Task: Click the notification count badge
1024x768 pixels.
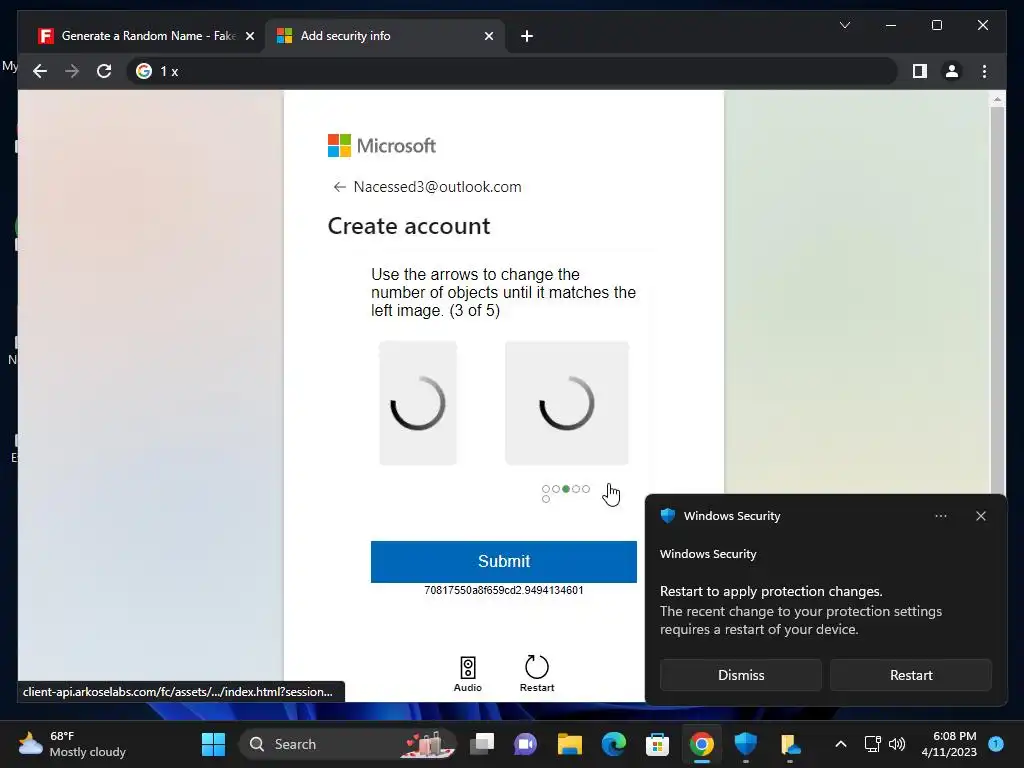Action: point(995,743)
